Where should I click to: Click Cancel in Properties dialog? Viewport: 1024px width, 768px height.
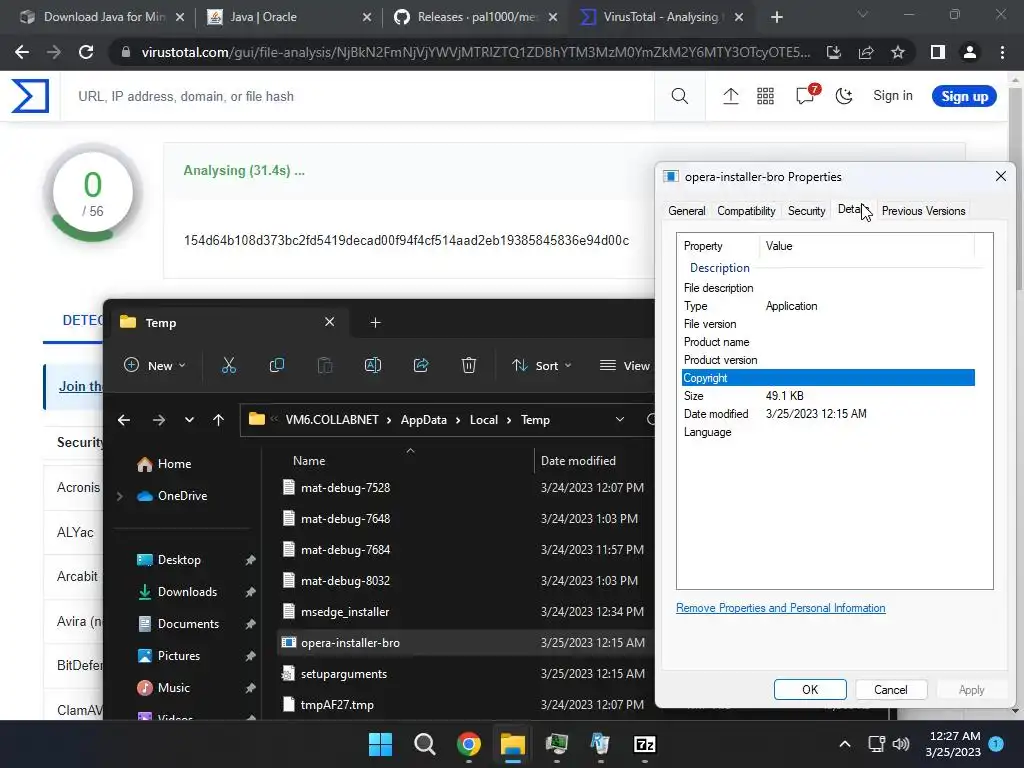[890, 690]
